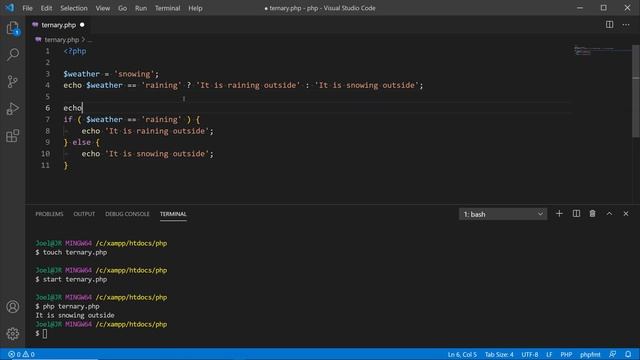640x360 pixels.
Task: Click phpfmt in status bar
Action: pyautogui.click(x=590, y=354)
